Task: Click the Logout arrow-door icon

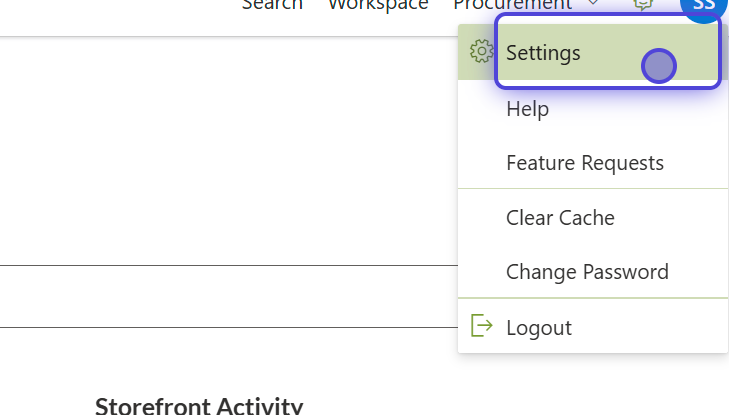Action: [x=482, y=325]
